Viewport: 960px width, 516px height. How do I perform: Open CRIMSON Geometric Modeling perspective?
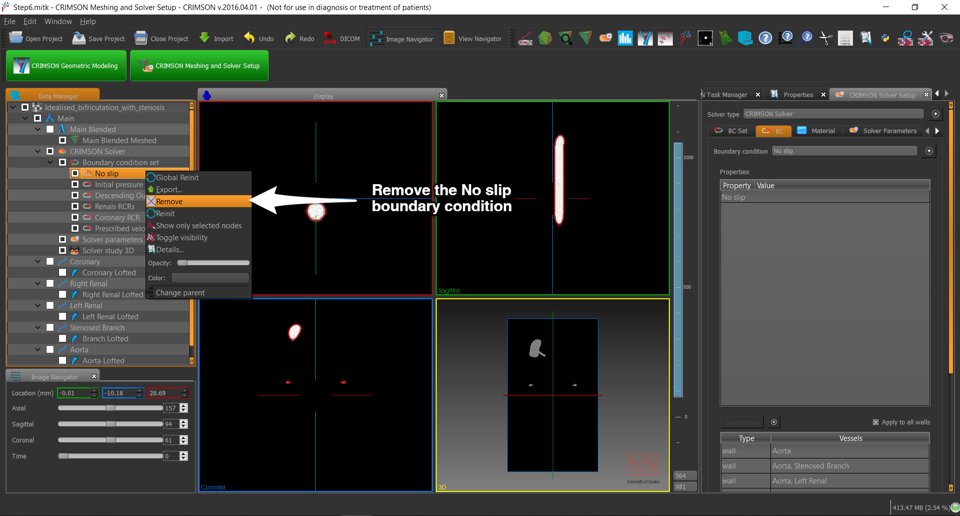pos(66,66)
